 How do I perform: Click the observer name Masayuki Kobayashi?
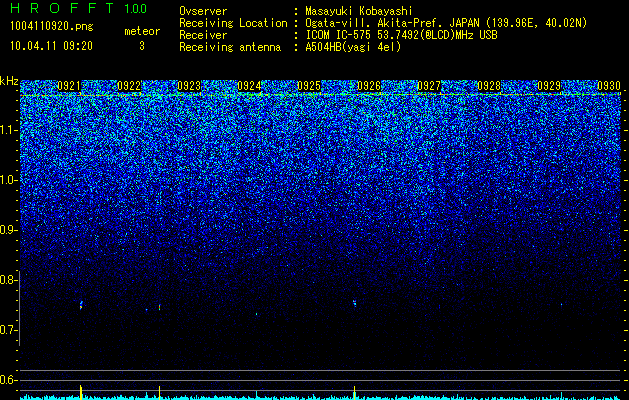click(358, 12)
